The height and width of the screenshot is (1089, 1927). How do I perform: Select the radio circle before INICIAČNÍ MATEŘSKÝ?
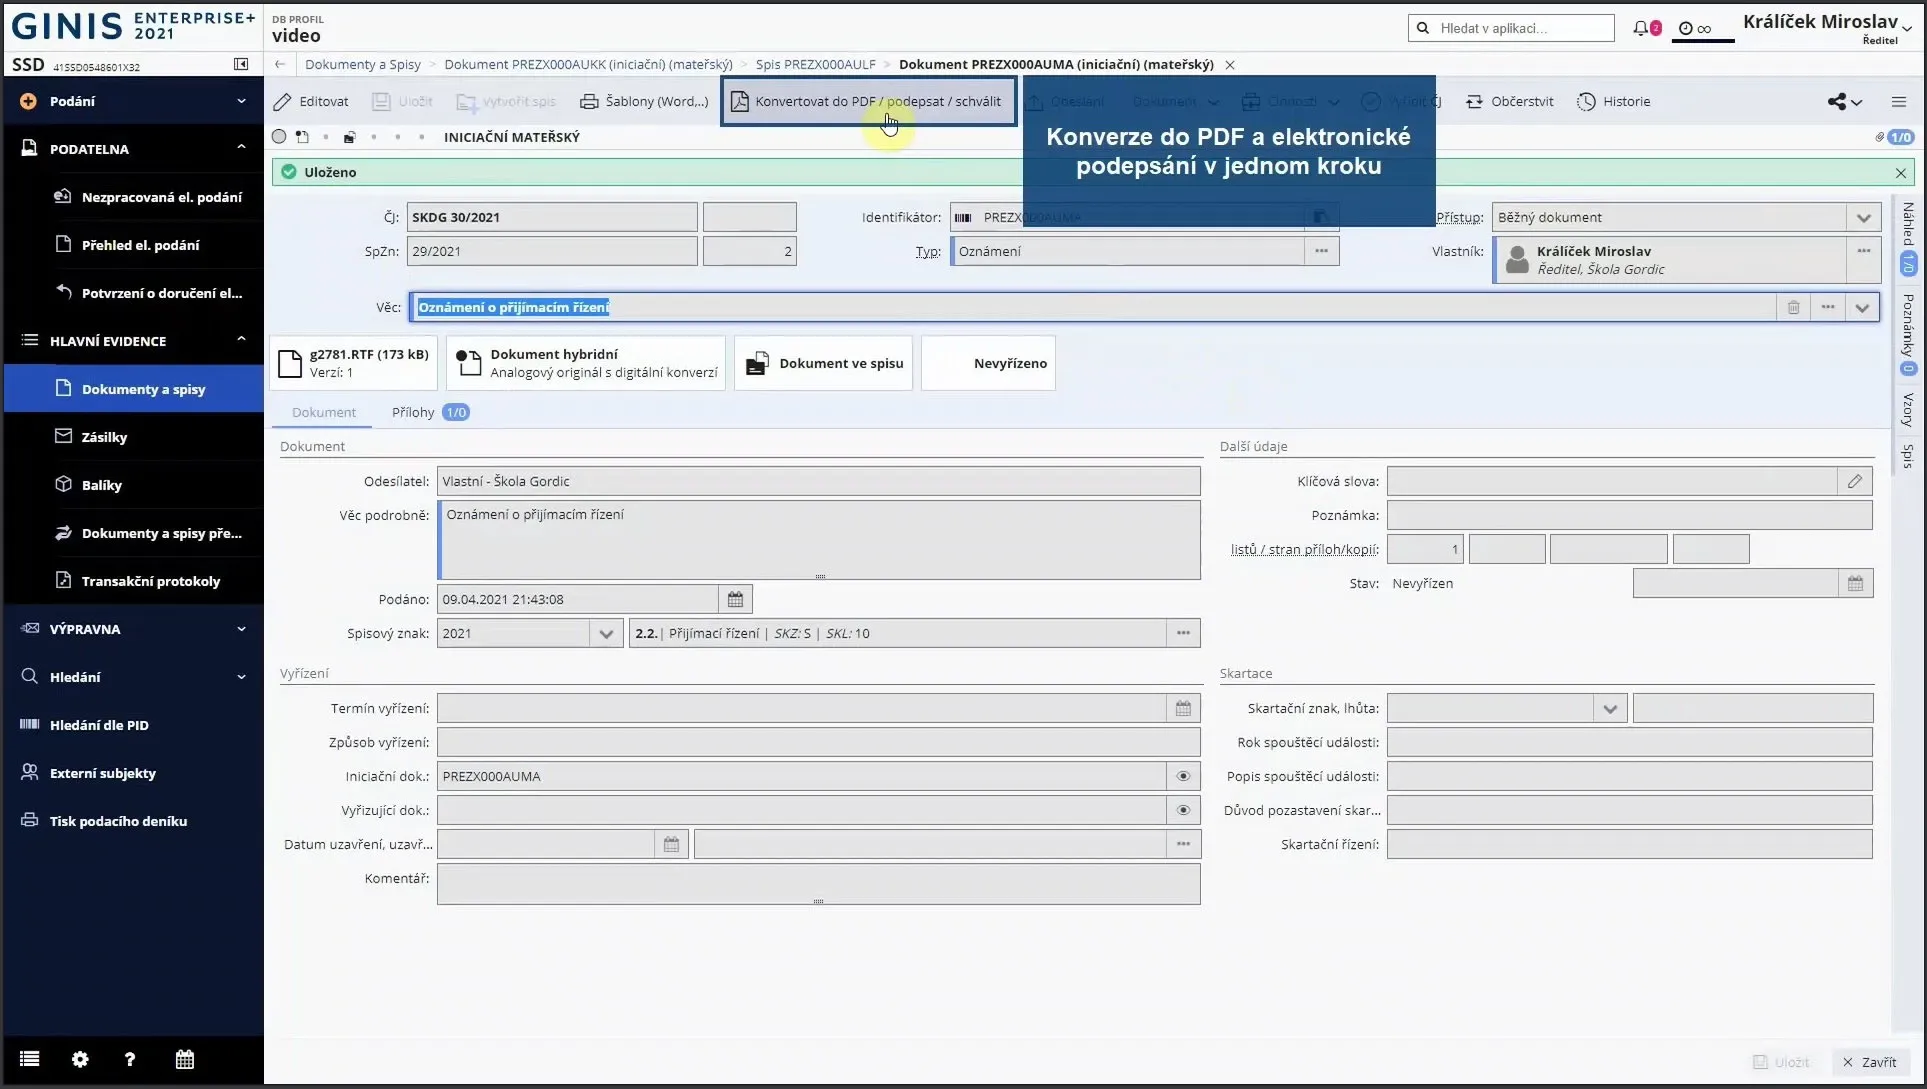(x=279, y=137)
